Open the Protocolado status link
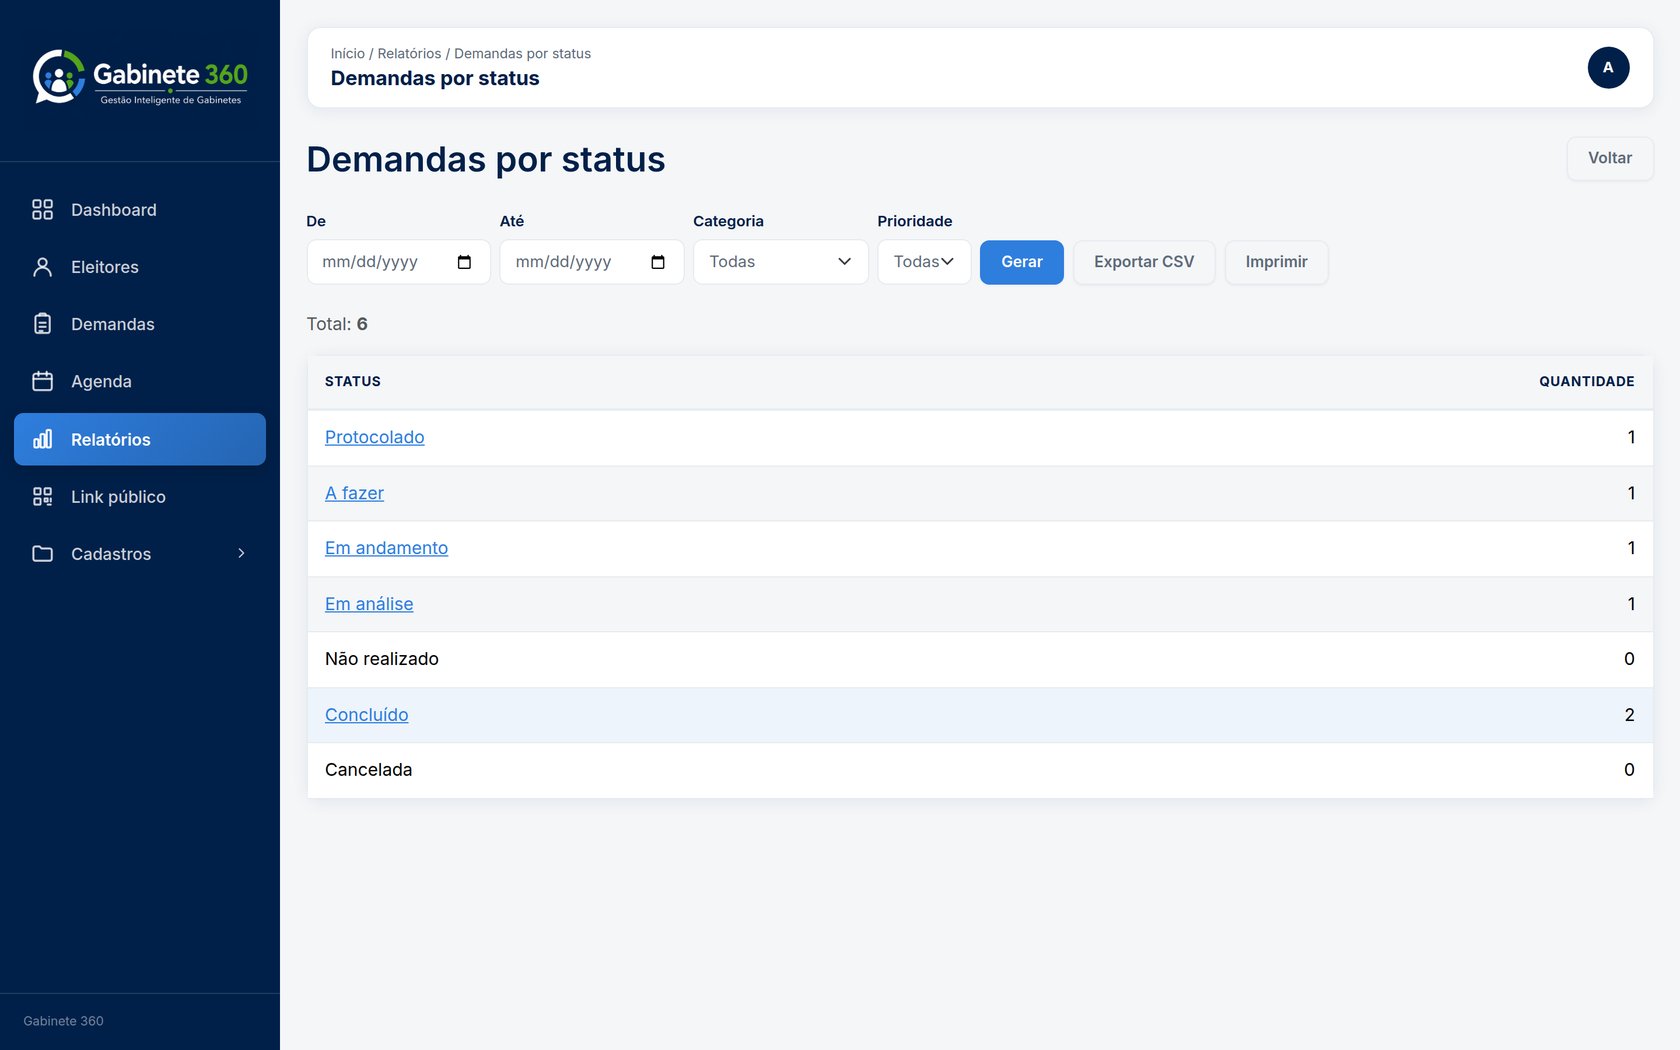 (374, 437)
